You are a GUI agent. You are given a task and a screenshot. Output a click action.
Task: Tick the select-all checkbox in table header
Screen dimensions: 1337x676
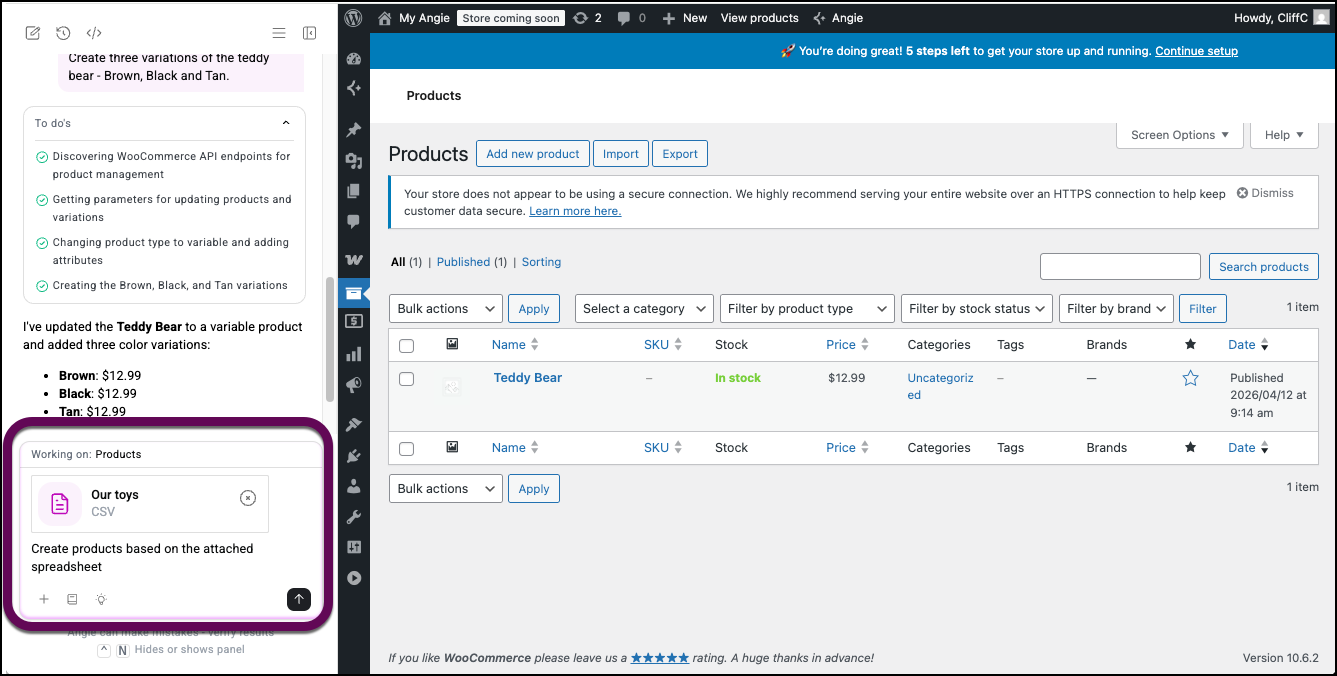click(x=406, y=345)
